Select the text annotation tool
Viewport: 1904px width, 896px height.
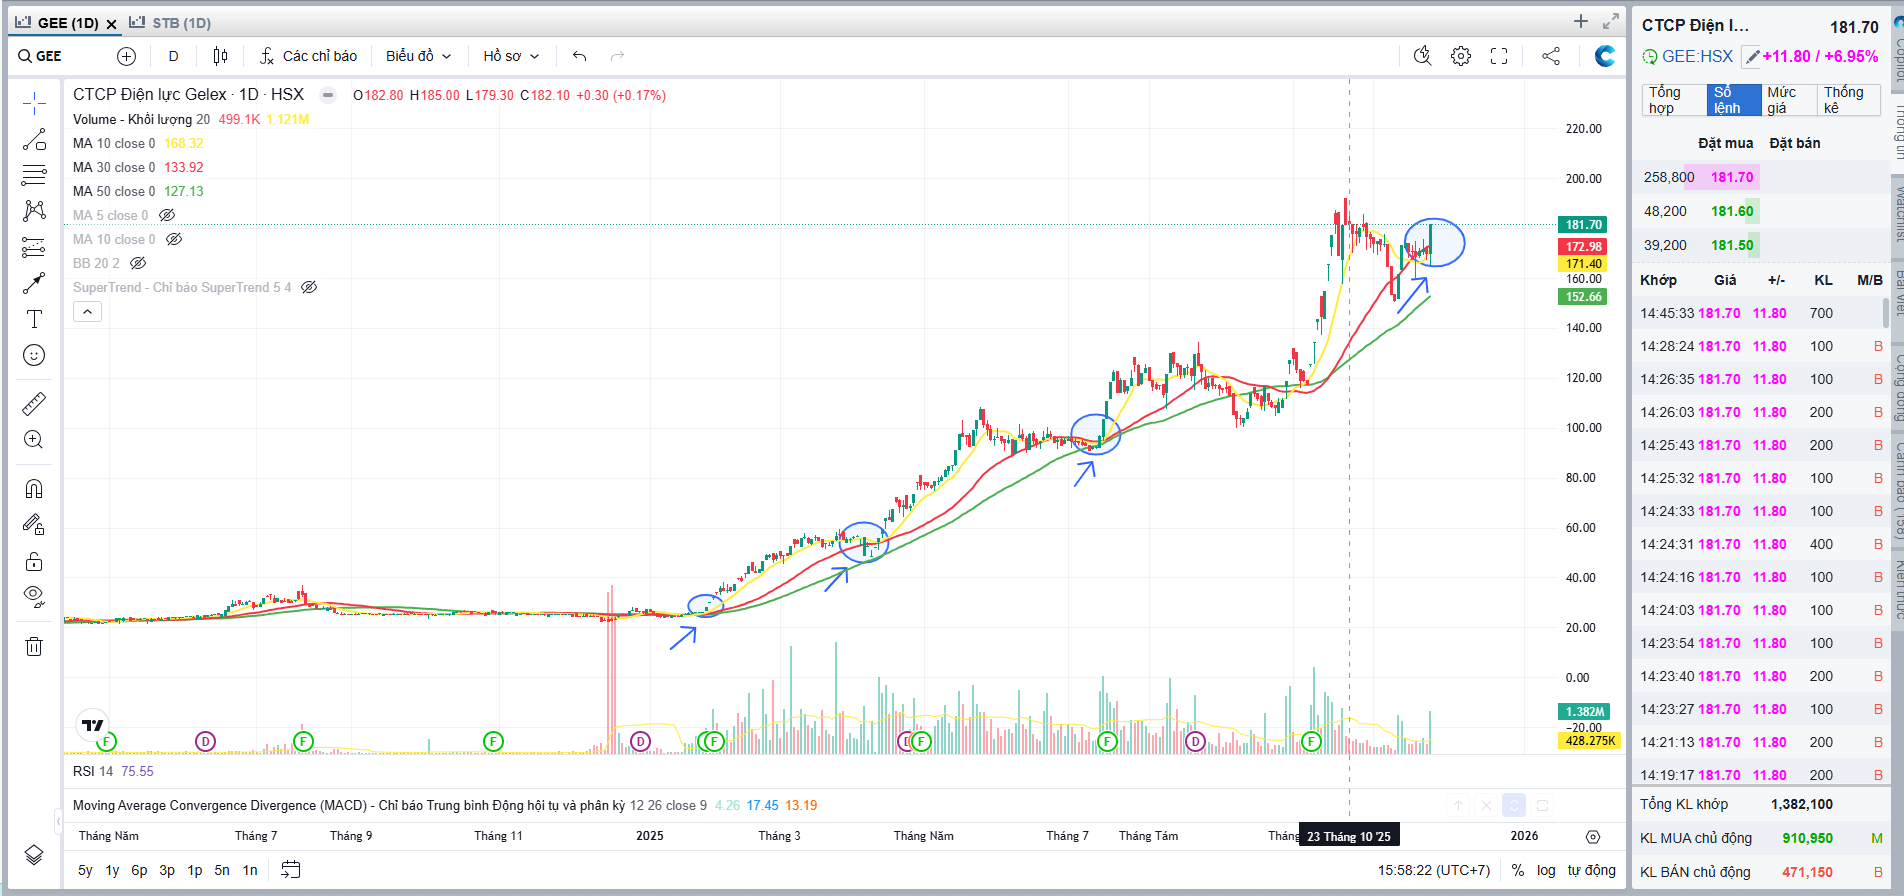coord(34,319)
